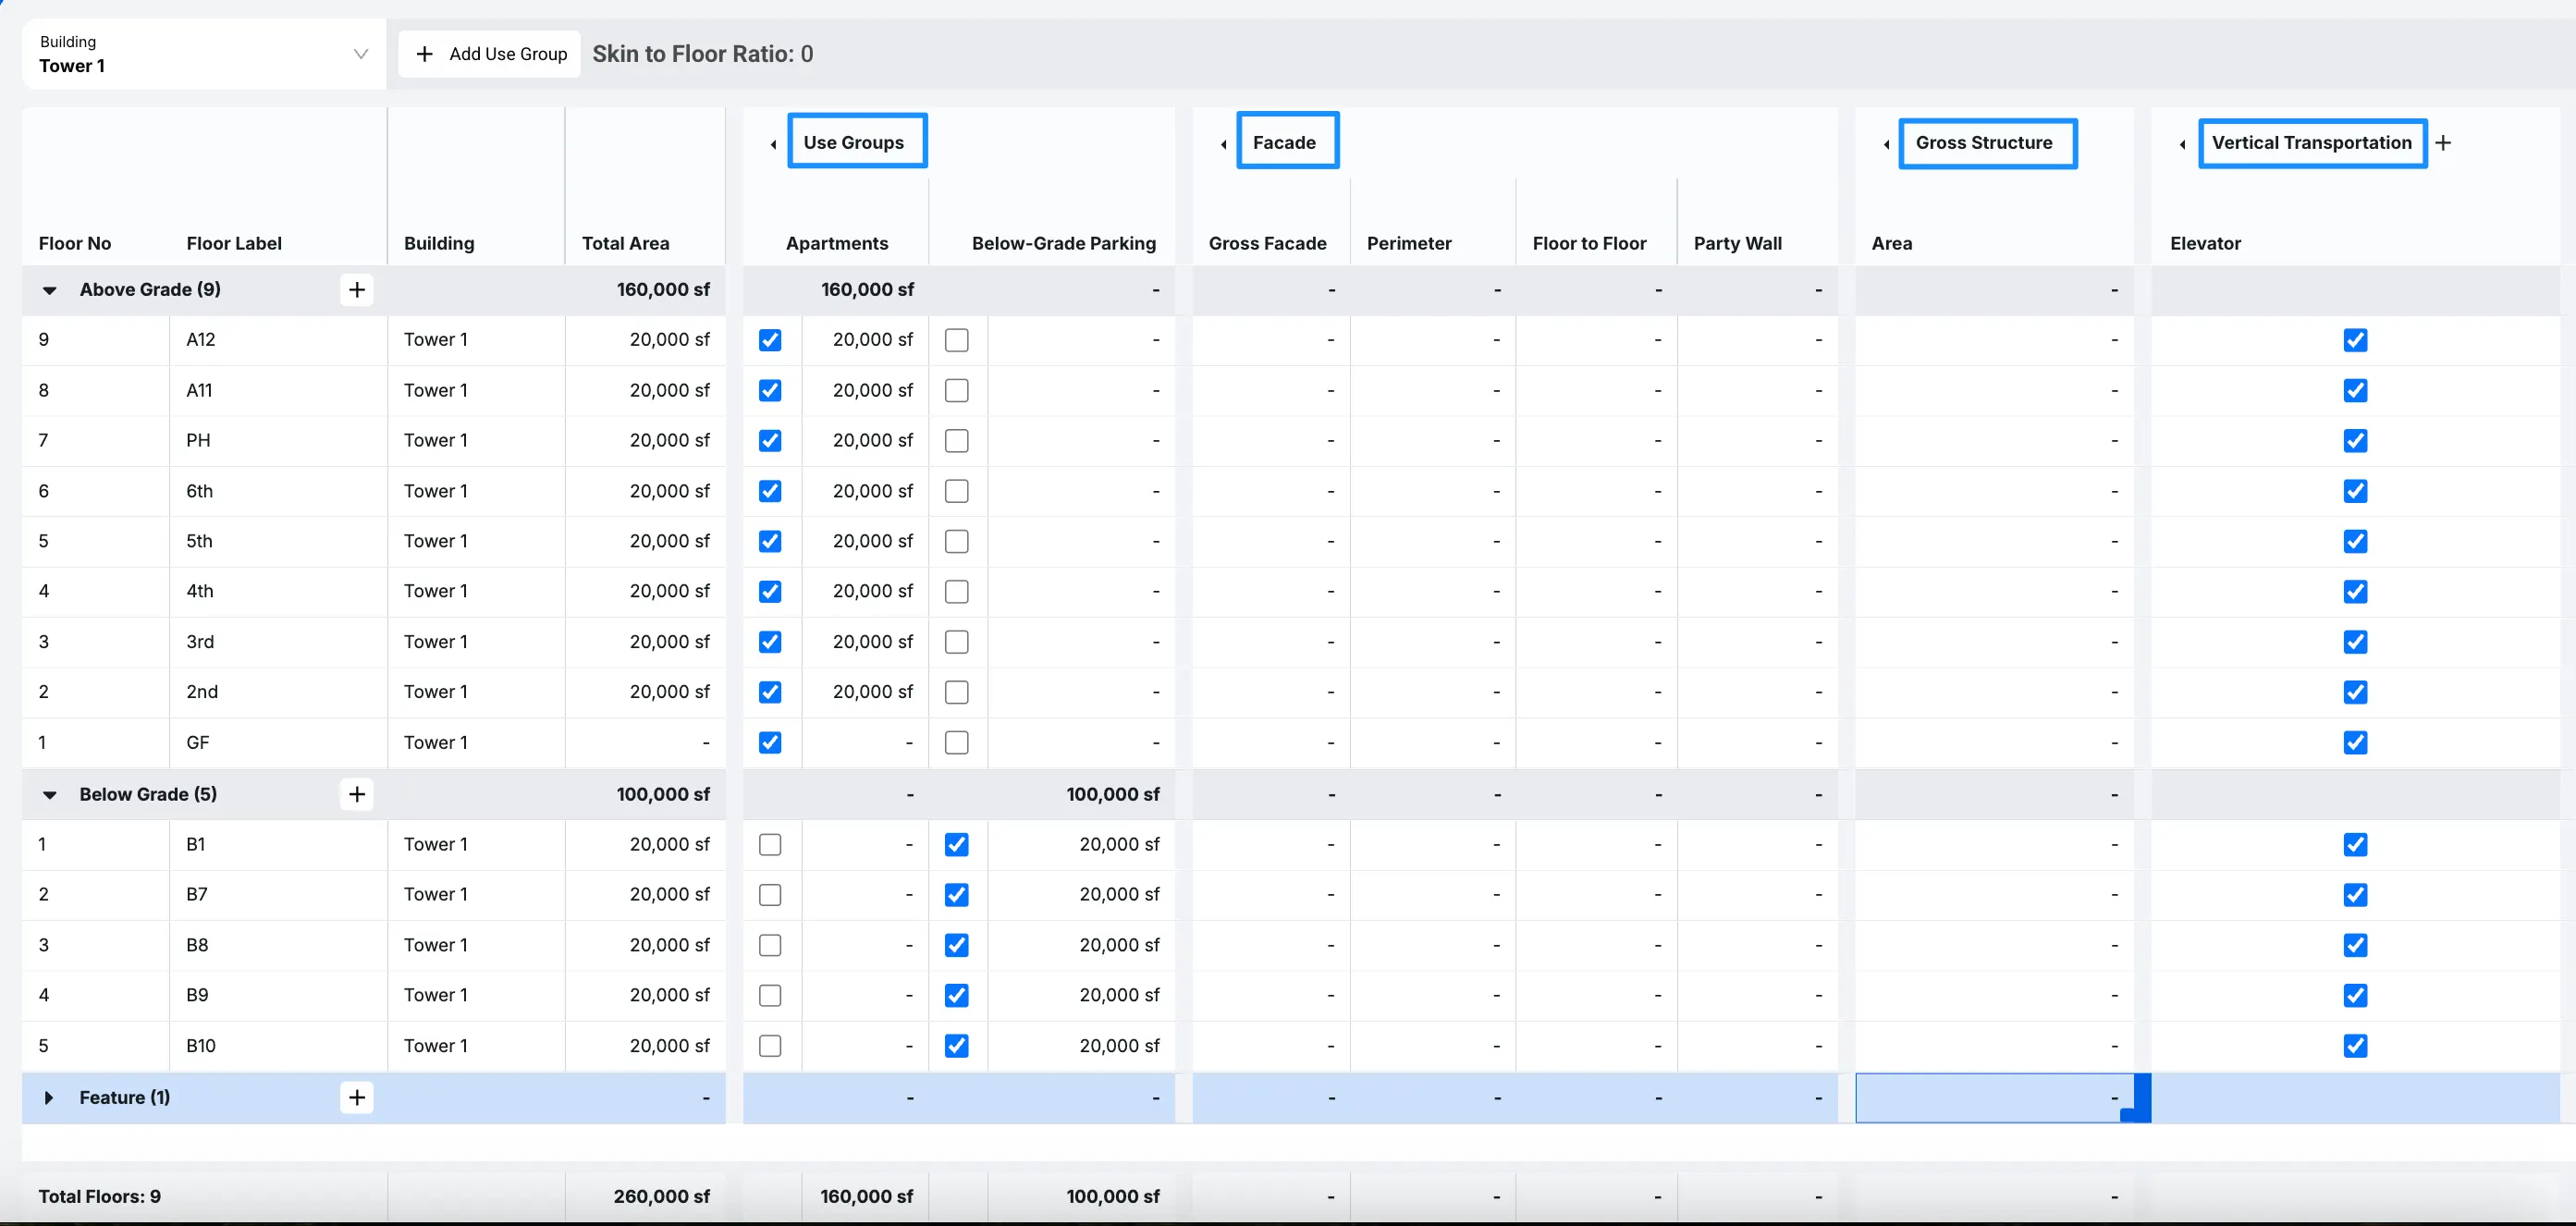
Task: Click plus icon next to Above Grade
Action: click(357, 290)
